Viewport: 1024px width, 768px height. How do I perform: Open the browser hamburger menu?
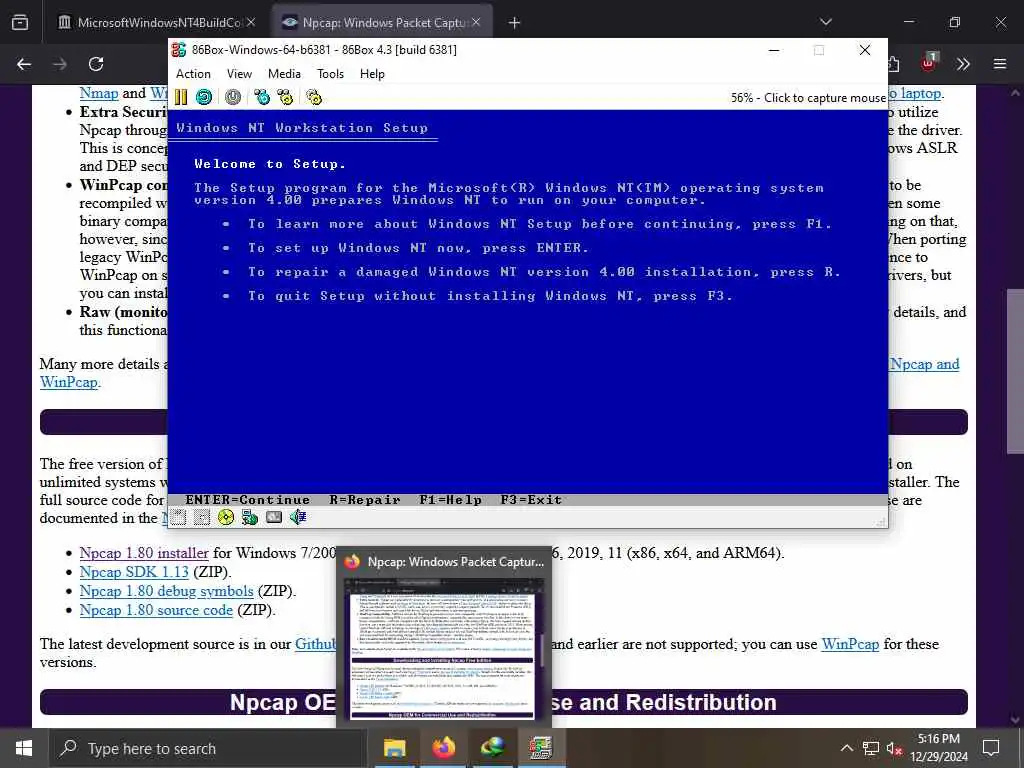tap(1000, 64)
